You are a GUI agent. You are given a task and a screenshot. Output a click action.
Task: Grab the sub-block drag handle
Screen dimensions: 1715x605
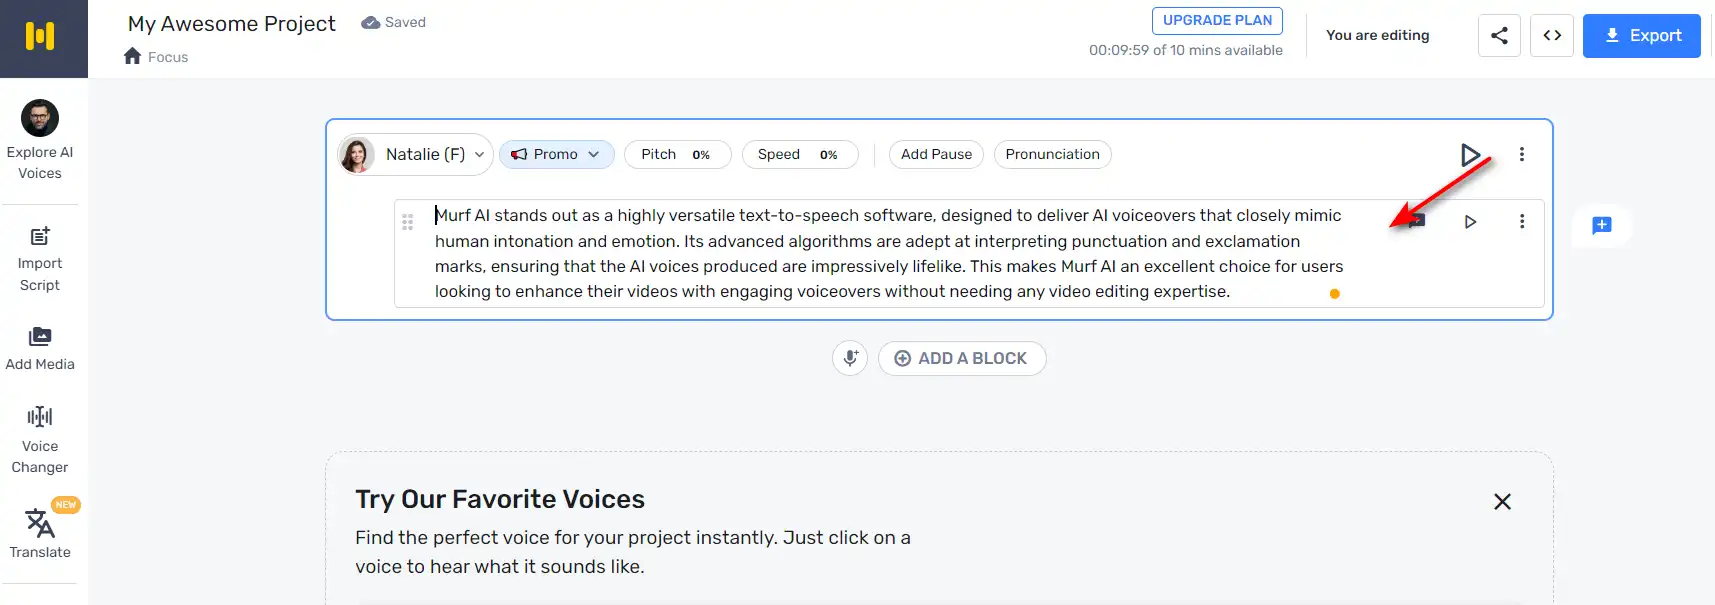click(407, 222)
